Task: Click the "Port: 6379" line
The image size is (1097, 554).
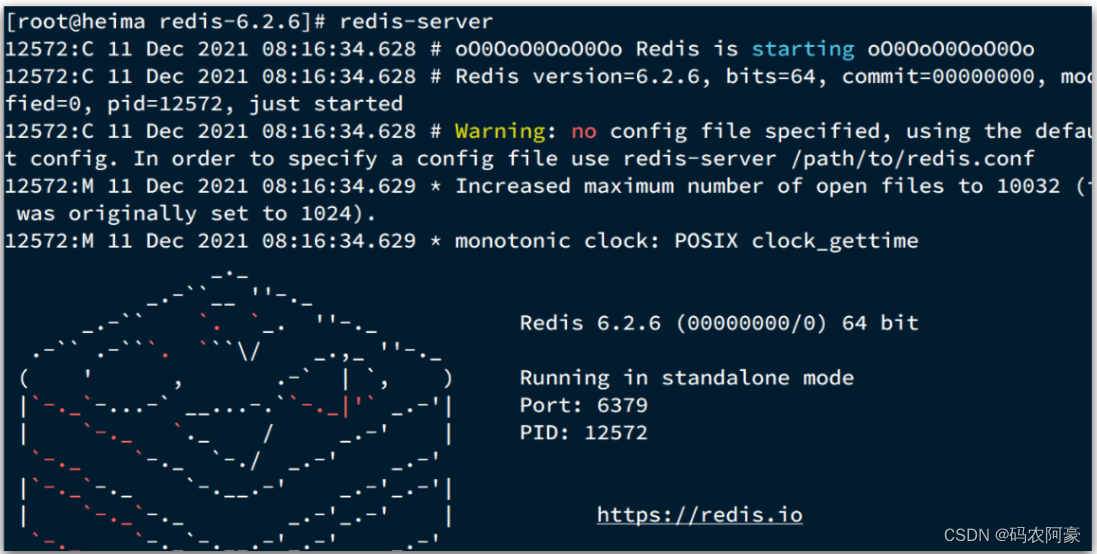Action: coord(583,405)
